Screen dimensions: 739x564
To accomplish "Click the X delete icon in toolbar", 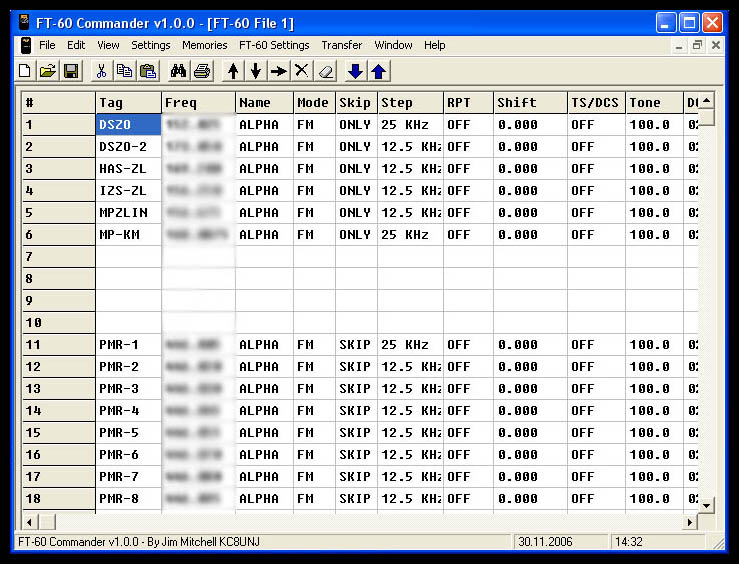I will [x=301, y=71].
